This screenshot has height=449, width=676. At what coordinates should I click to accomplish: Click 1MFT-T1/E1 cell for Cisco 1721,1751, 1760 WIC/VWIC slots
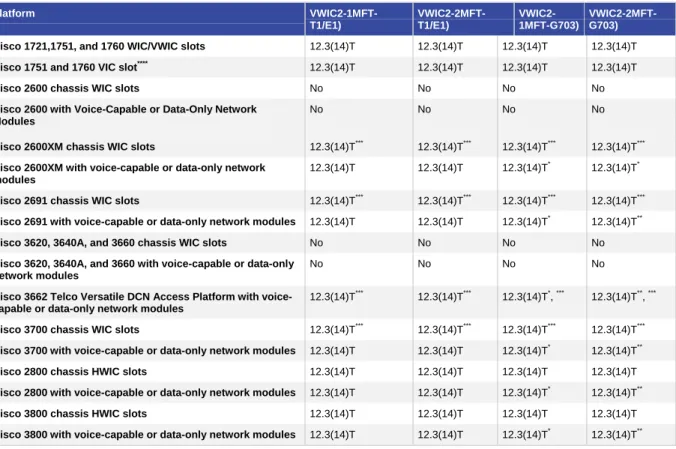[x=332, y=46]
